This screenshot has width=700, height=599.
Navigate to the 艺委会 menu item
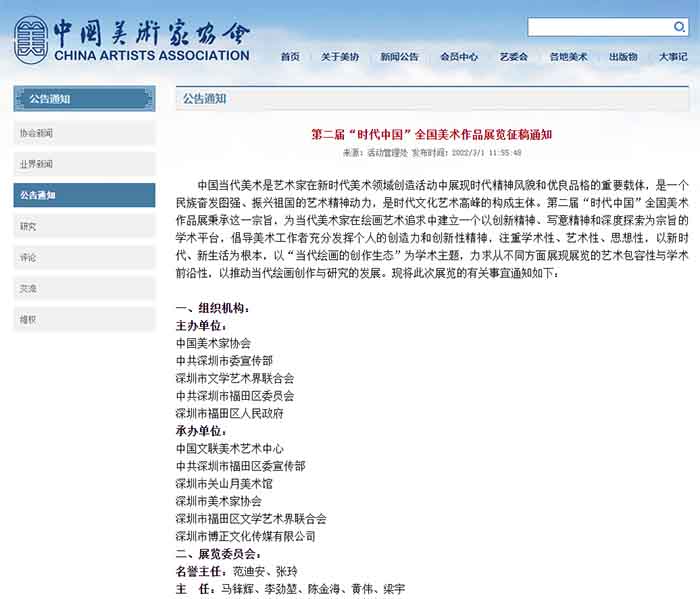[x=514, y=57]
